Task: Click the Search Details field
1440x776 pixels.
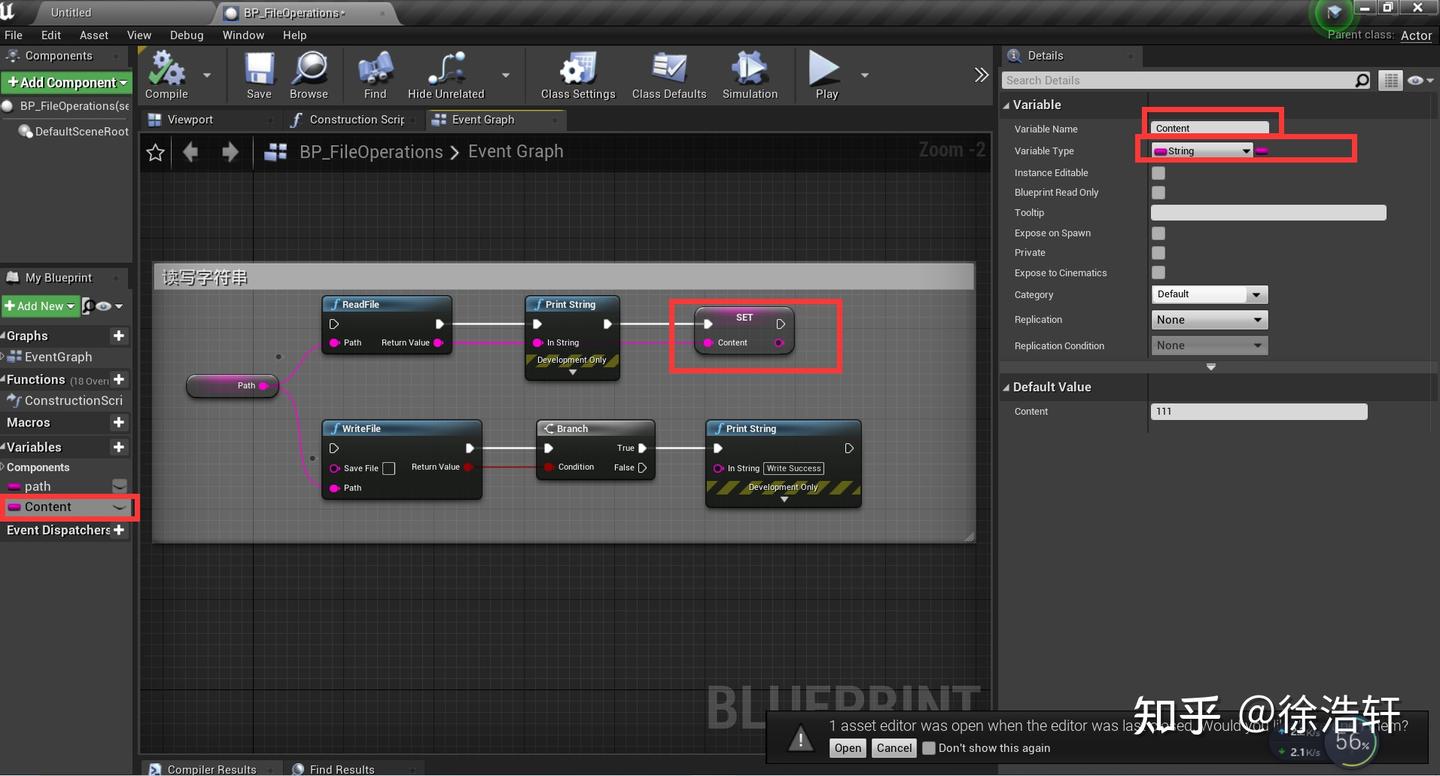Action: pyautogui.click(x=1186, y=80)
